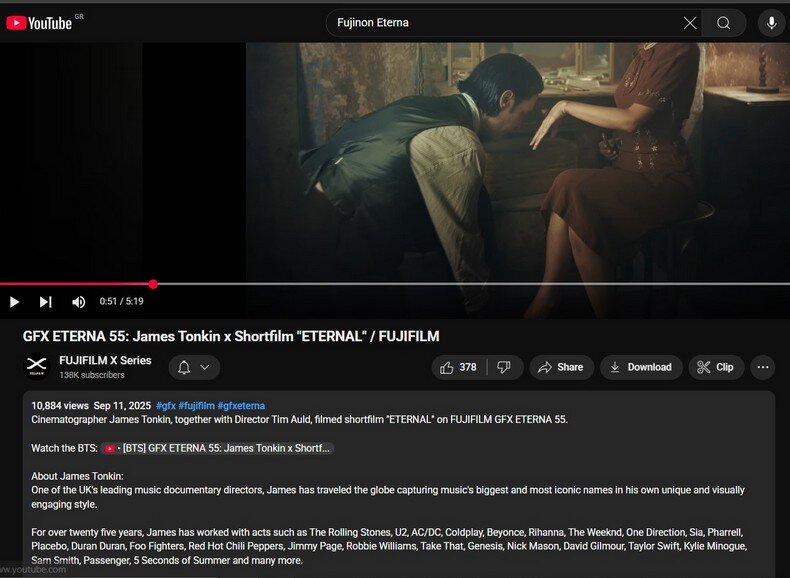Create a clip with the Clip button
This screenshot has height=578, width=790.
click(x=715, y=367)
